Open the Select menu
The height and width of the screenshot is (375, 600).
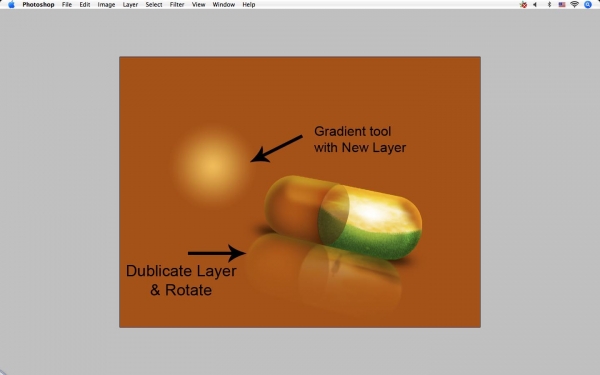[154, 5]
